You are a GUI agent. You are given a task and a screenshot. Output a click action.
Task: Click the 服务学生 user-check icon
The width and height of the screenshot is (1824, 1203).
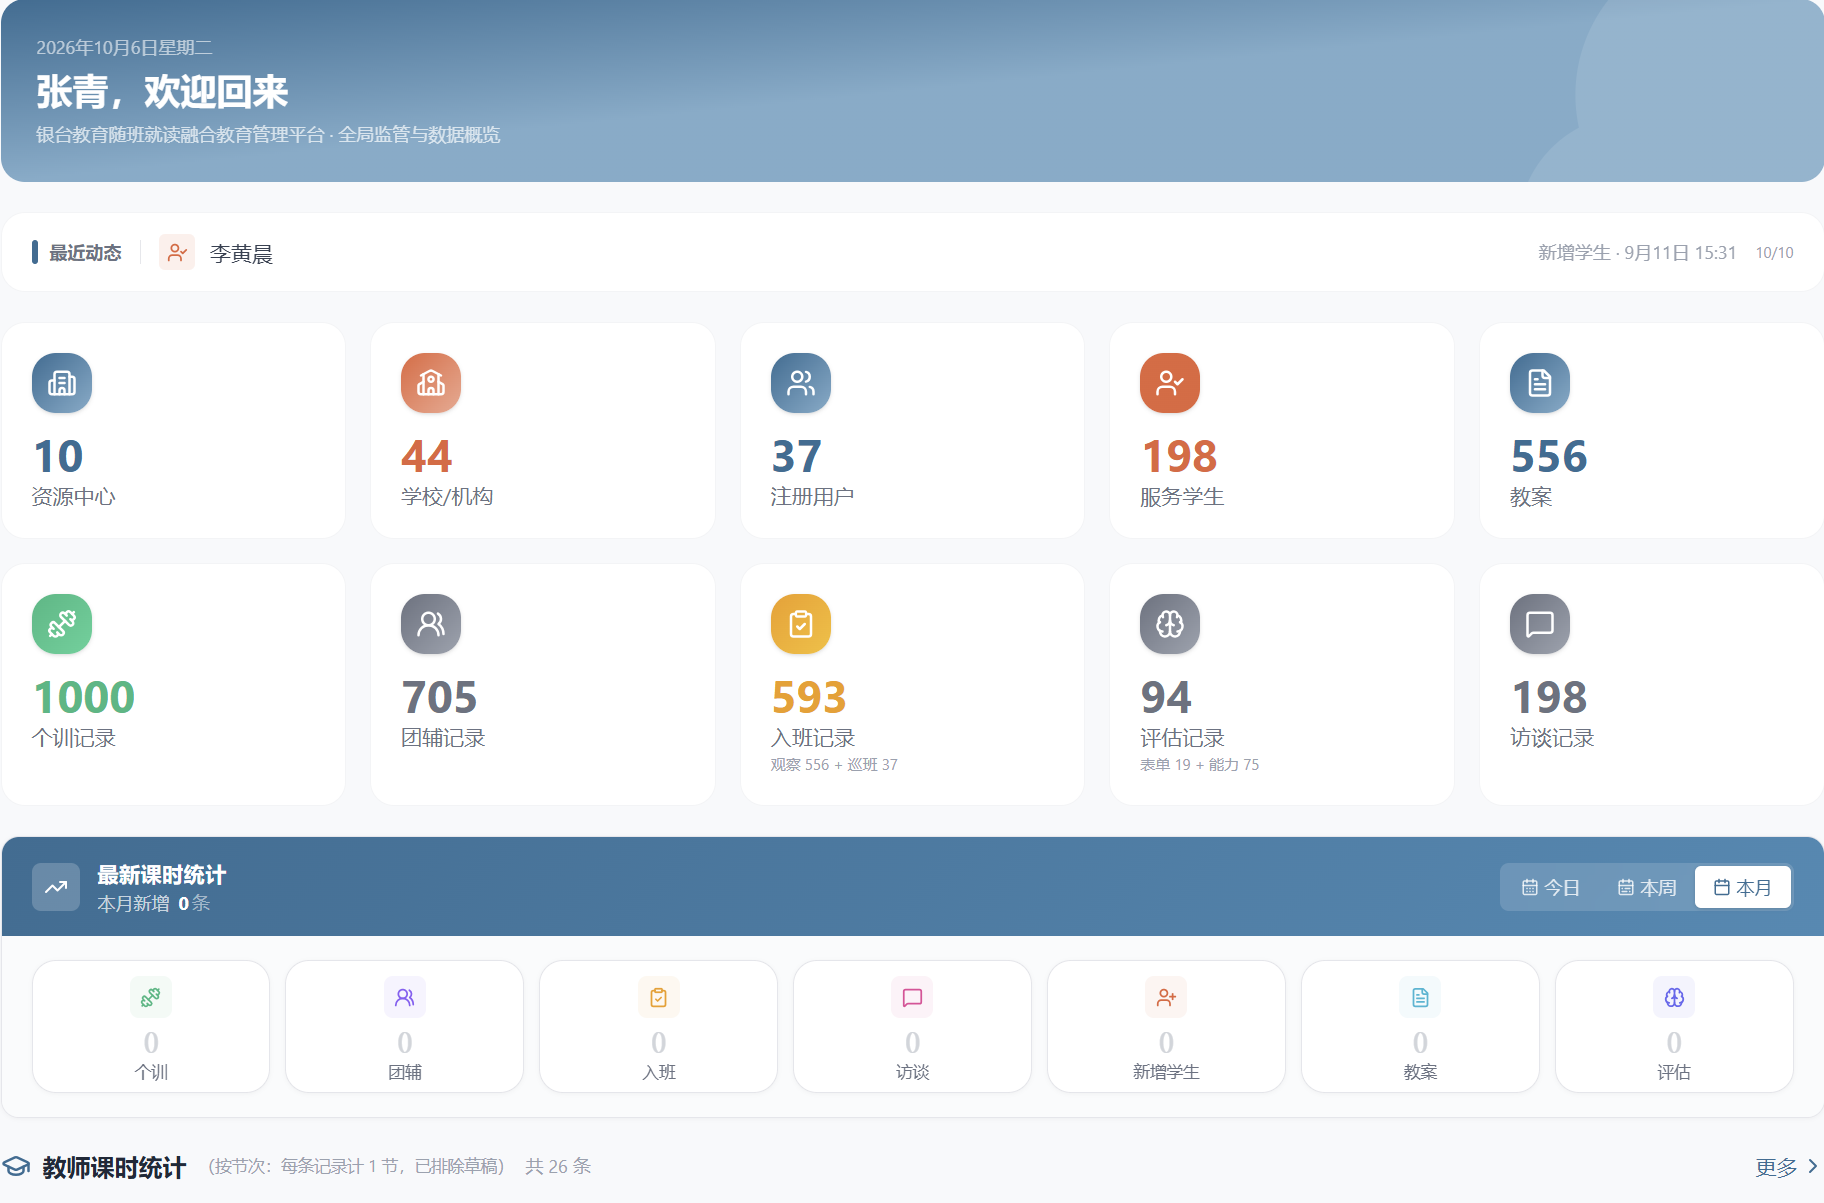point(1170,383)
